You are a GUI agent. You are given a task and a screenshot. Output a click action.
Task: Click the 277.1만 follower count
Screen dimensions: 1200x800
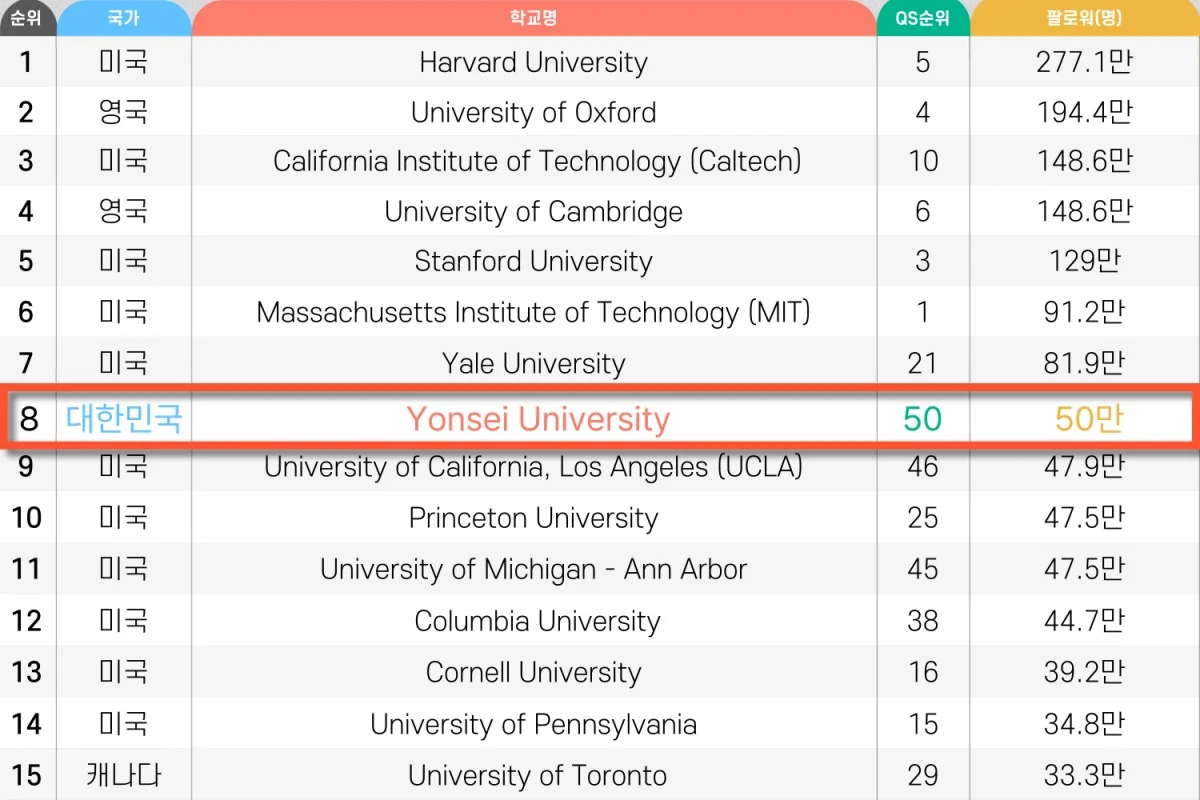click(1085, 62)
